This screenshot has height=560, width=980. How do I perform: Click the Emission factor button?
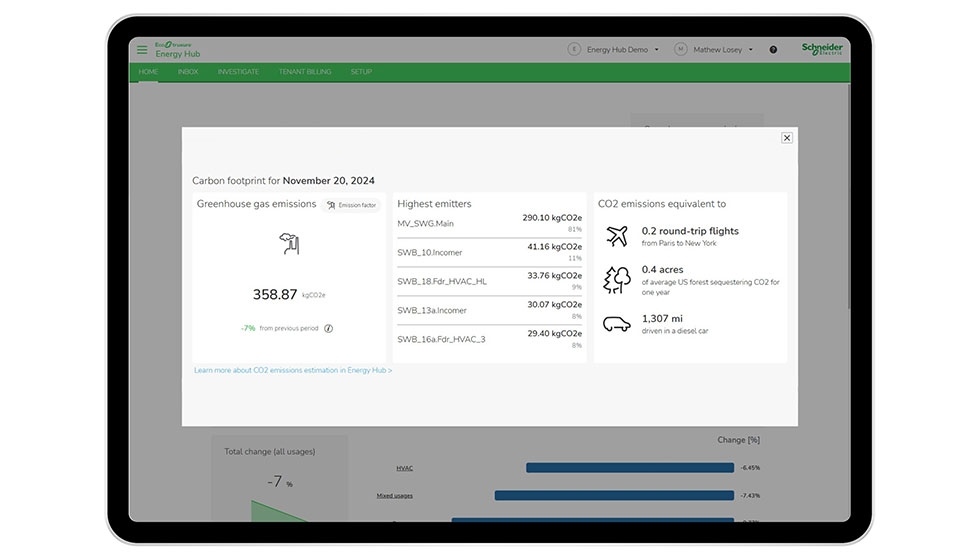[x=352, y=205]
